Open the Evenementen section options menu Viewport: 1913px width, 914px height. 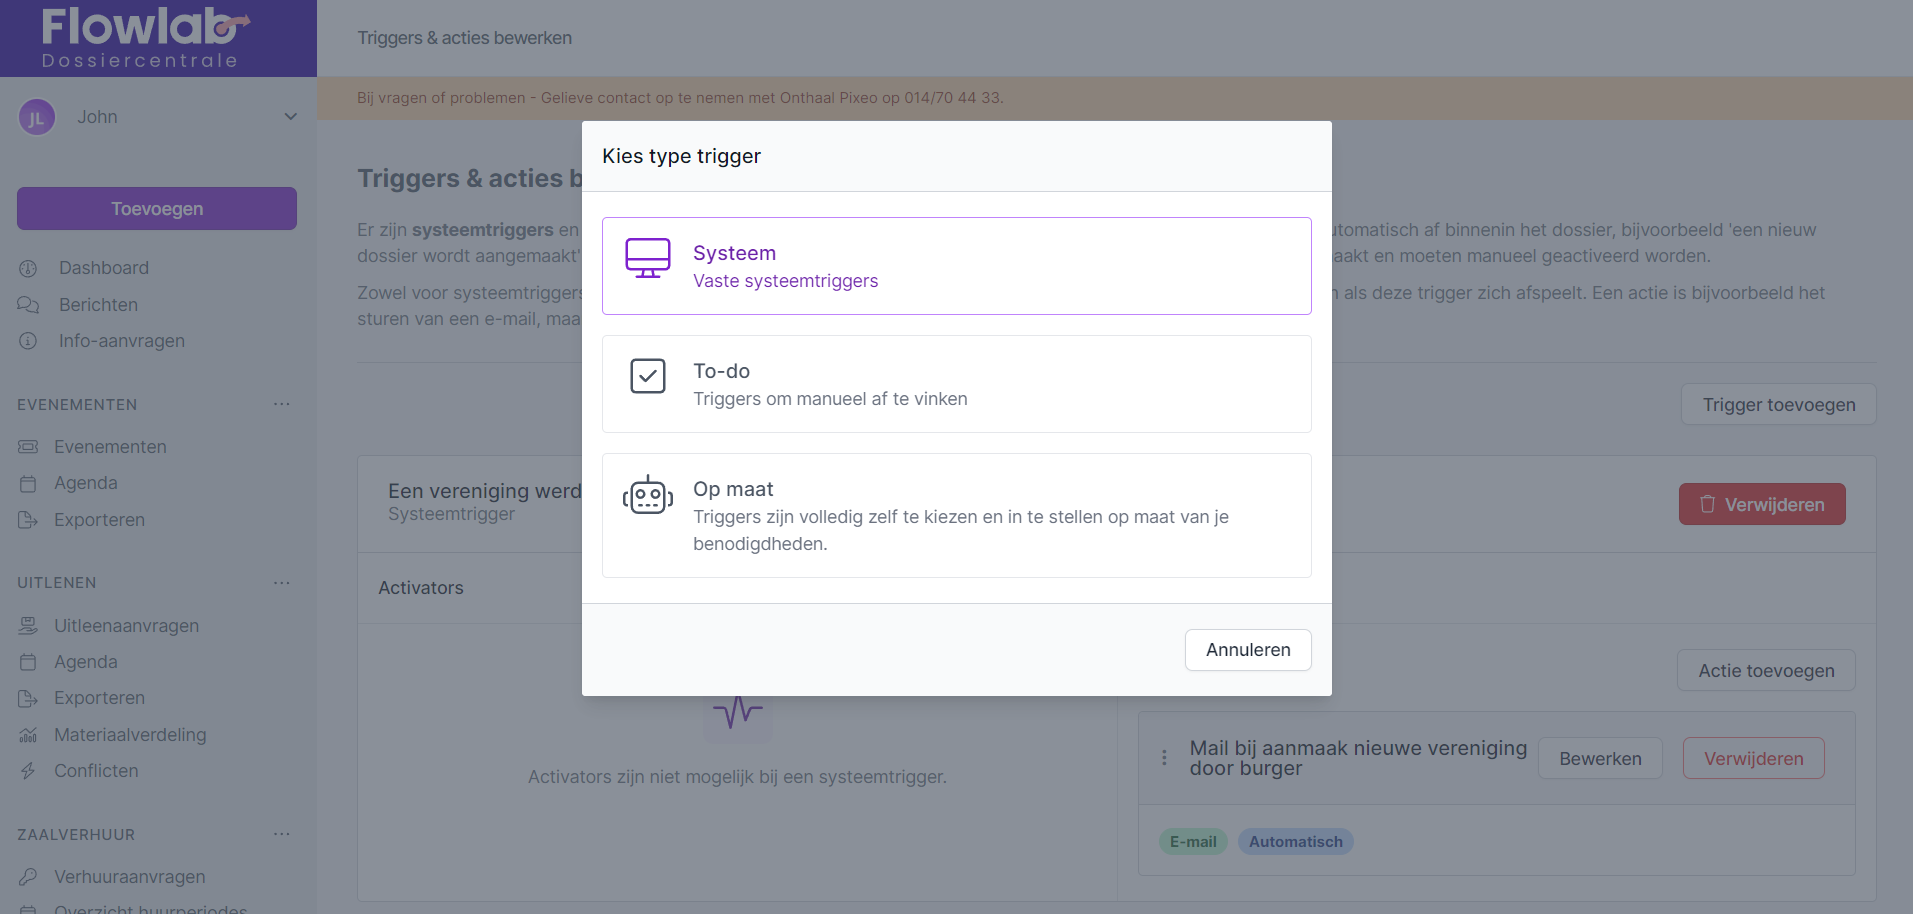[x=282, y=404]
